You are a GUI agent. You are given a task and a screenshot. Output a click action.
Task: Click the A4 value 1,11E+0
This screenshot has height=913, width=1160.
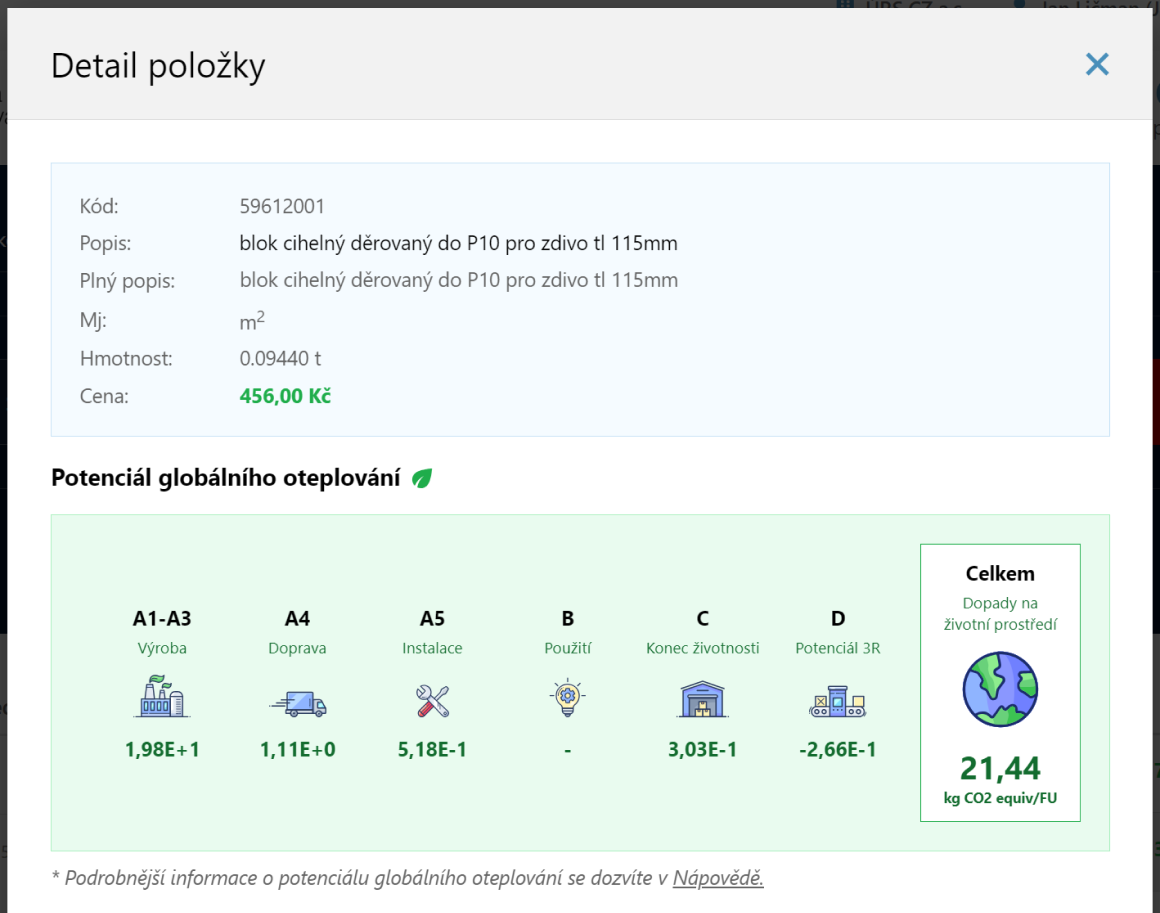(298, 749)
